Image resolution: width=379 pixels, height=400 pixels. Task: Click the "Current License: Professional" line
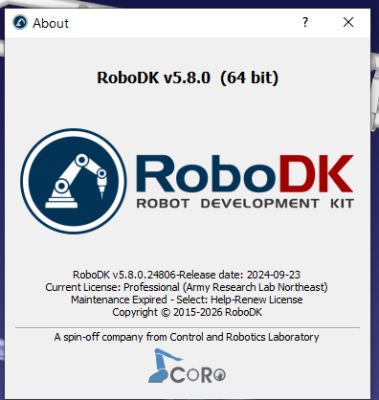pos(187,287)
